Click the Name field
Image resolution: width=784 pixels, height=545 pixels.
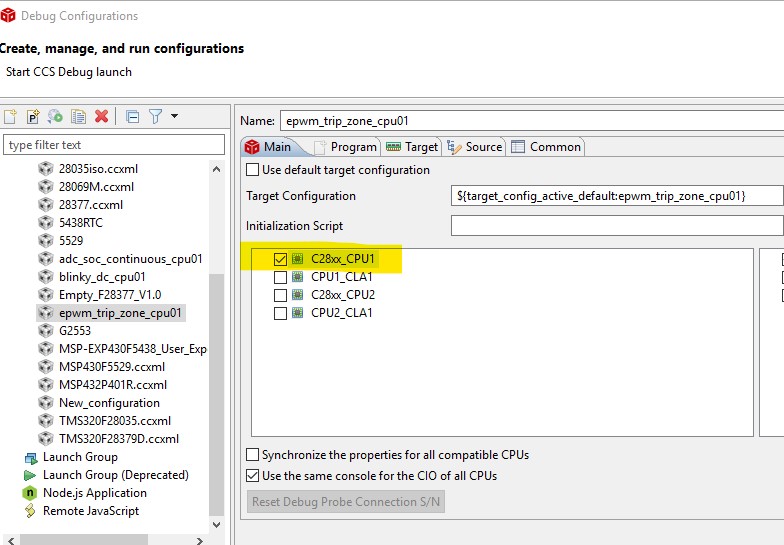click(x=532, y=121)
